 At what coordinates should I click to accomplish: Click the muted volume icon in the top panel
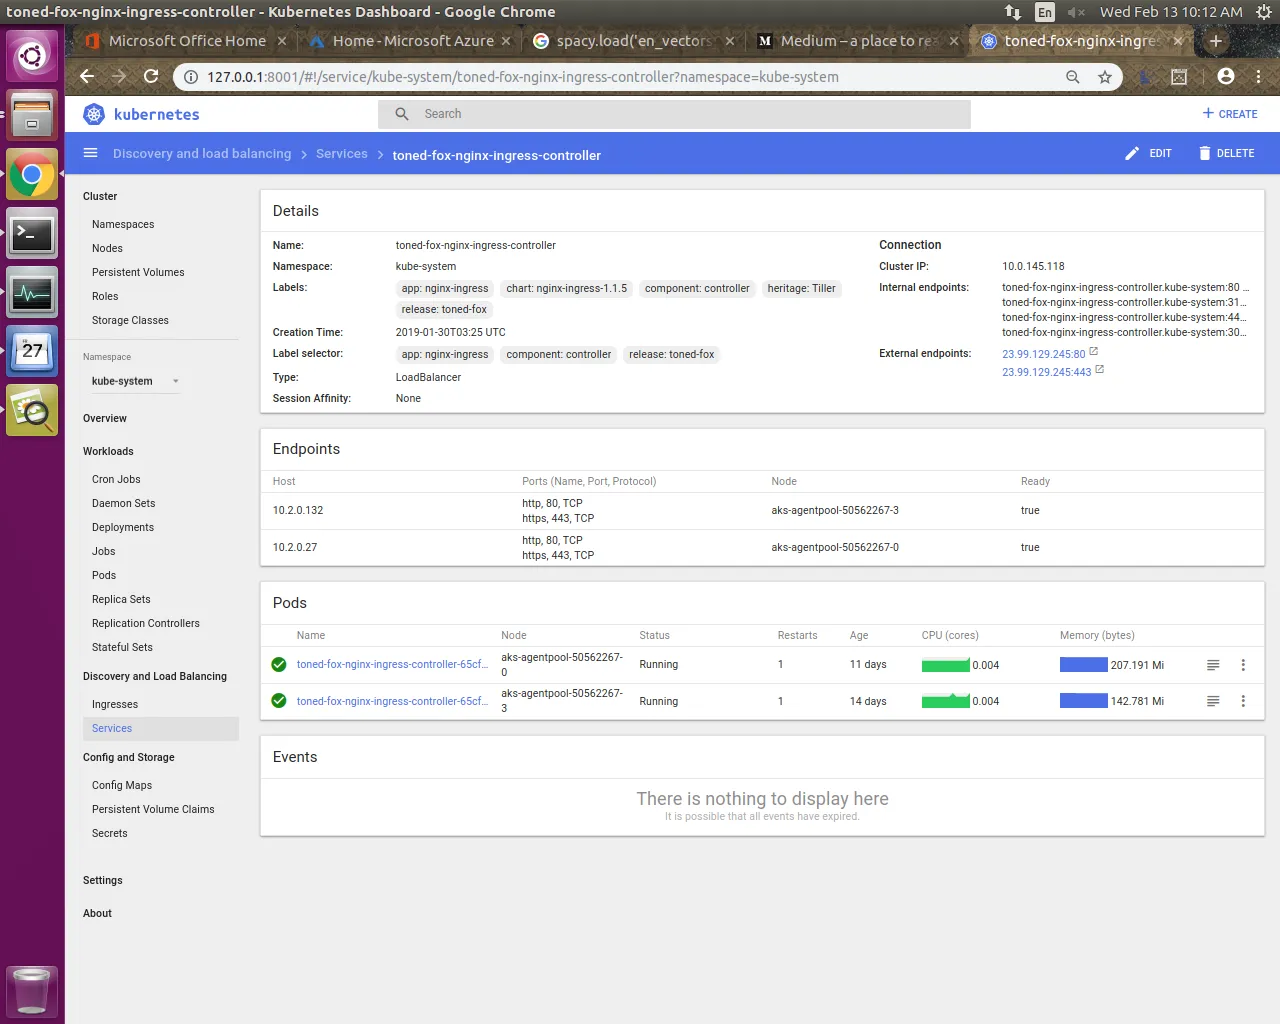pos(1076,12)
